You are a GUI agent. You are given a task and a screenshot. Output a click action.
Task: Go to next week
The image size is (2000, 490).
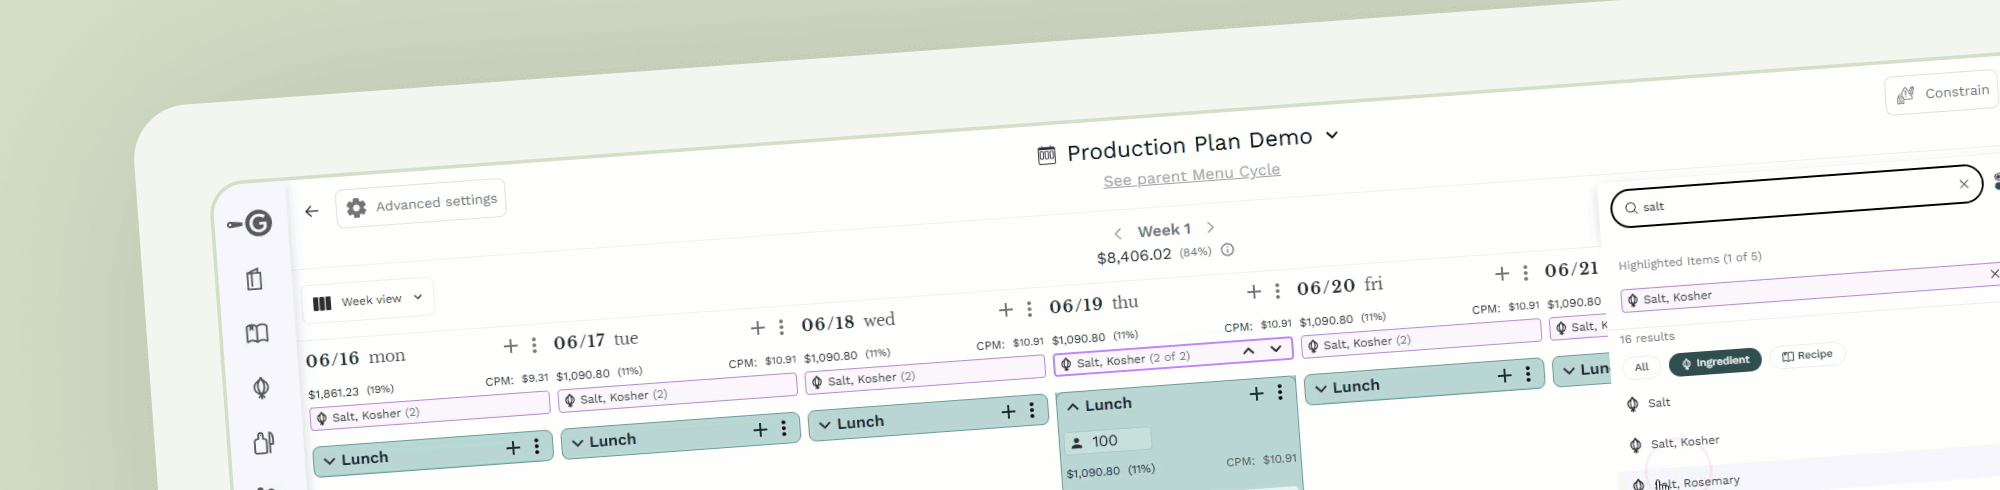click(x=1210, y=227)
